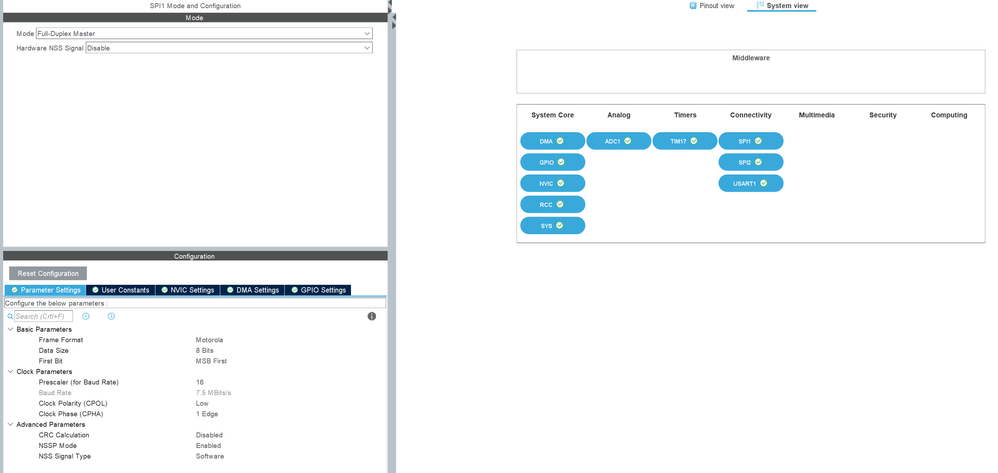998x473 pixels.
Task: Open the ADC1 analog button
Action: (619, 141)
